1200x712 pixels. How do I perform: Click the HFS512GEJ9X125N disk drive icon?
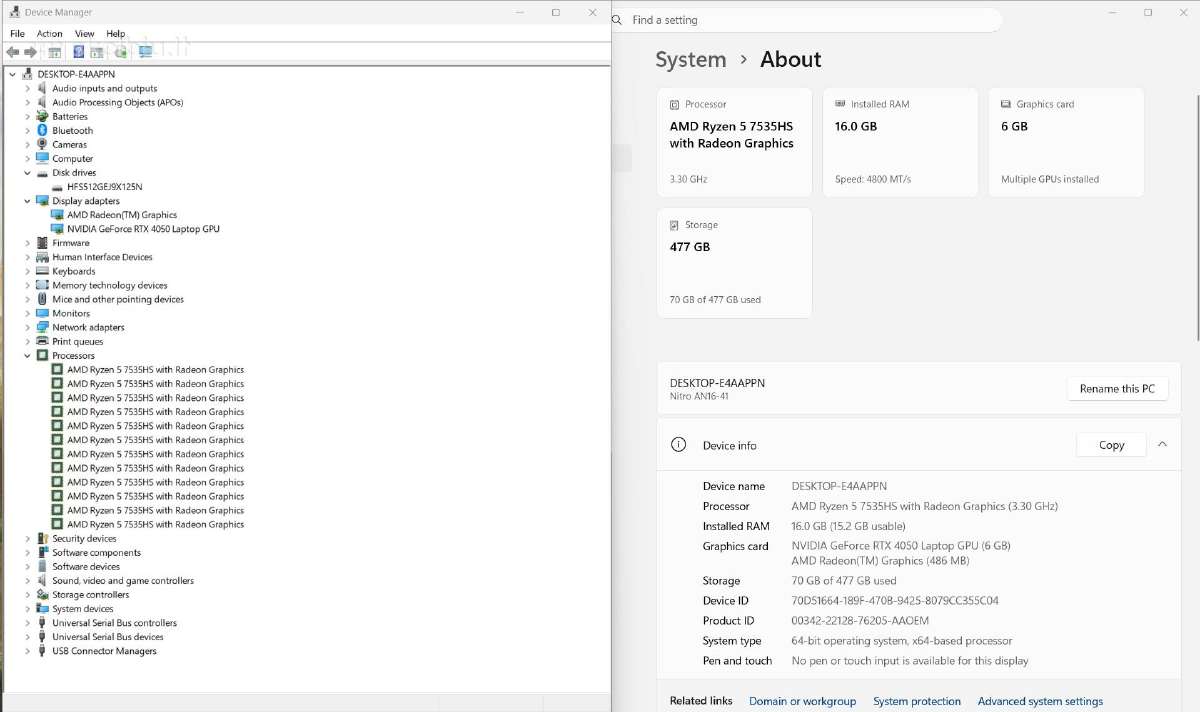point(57,186)
